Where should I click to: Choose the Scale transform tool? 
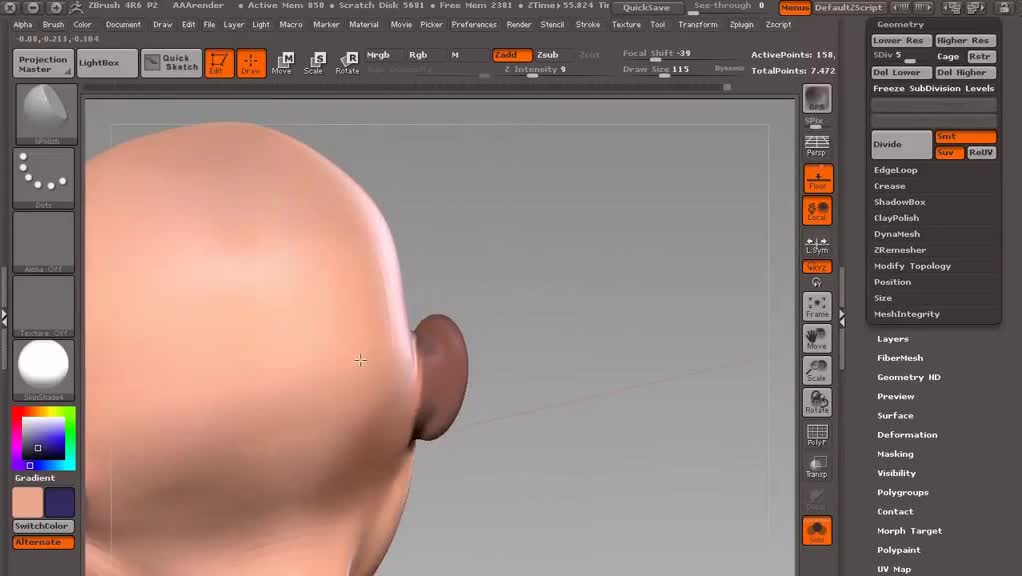coord(314,63)
